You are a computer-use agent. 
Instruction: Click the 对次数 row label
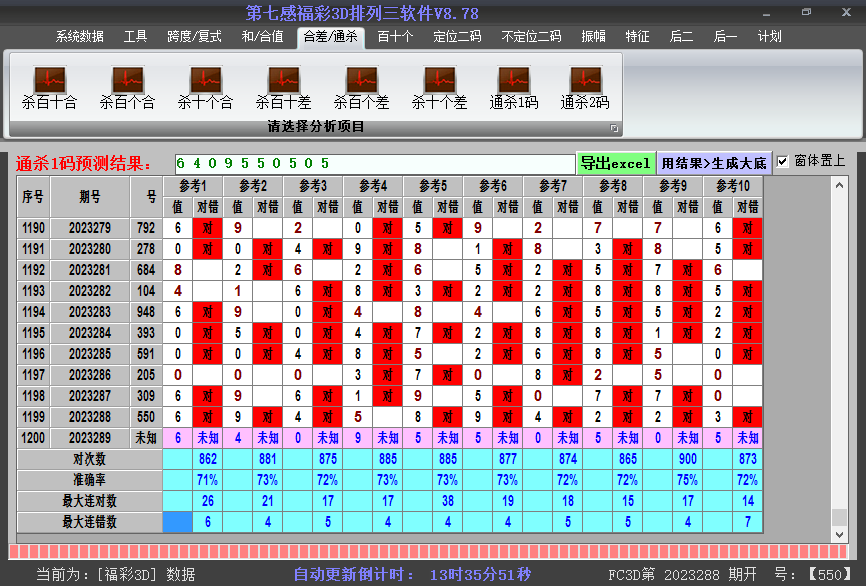(89, 459)
